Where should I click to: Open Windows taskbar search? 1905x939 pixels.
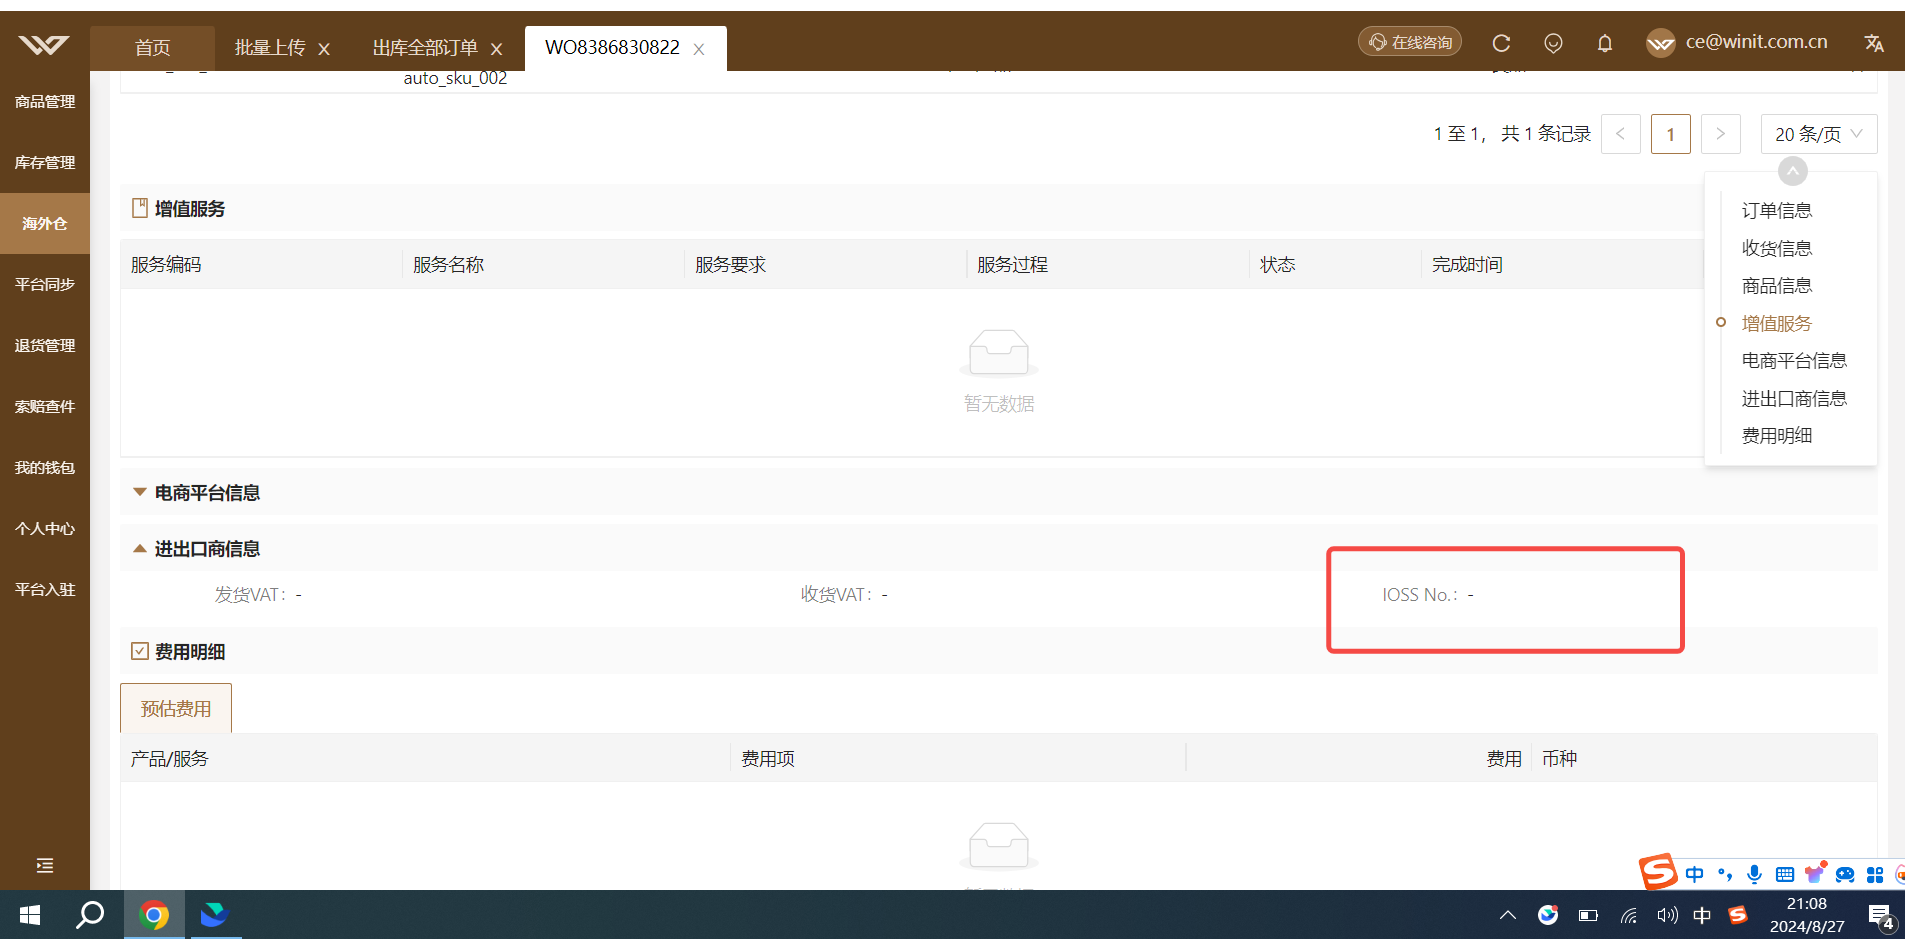click(x=90, y=915)
